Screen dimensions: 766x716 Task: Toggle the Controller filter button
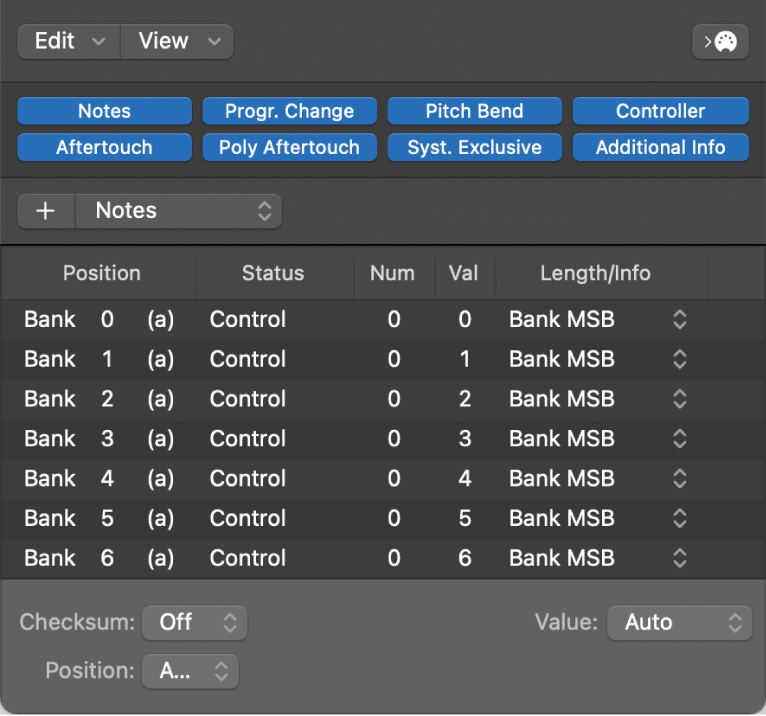pos(660,111)
